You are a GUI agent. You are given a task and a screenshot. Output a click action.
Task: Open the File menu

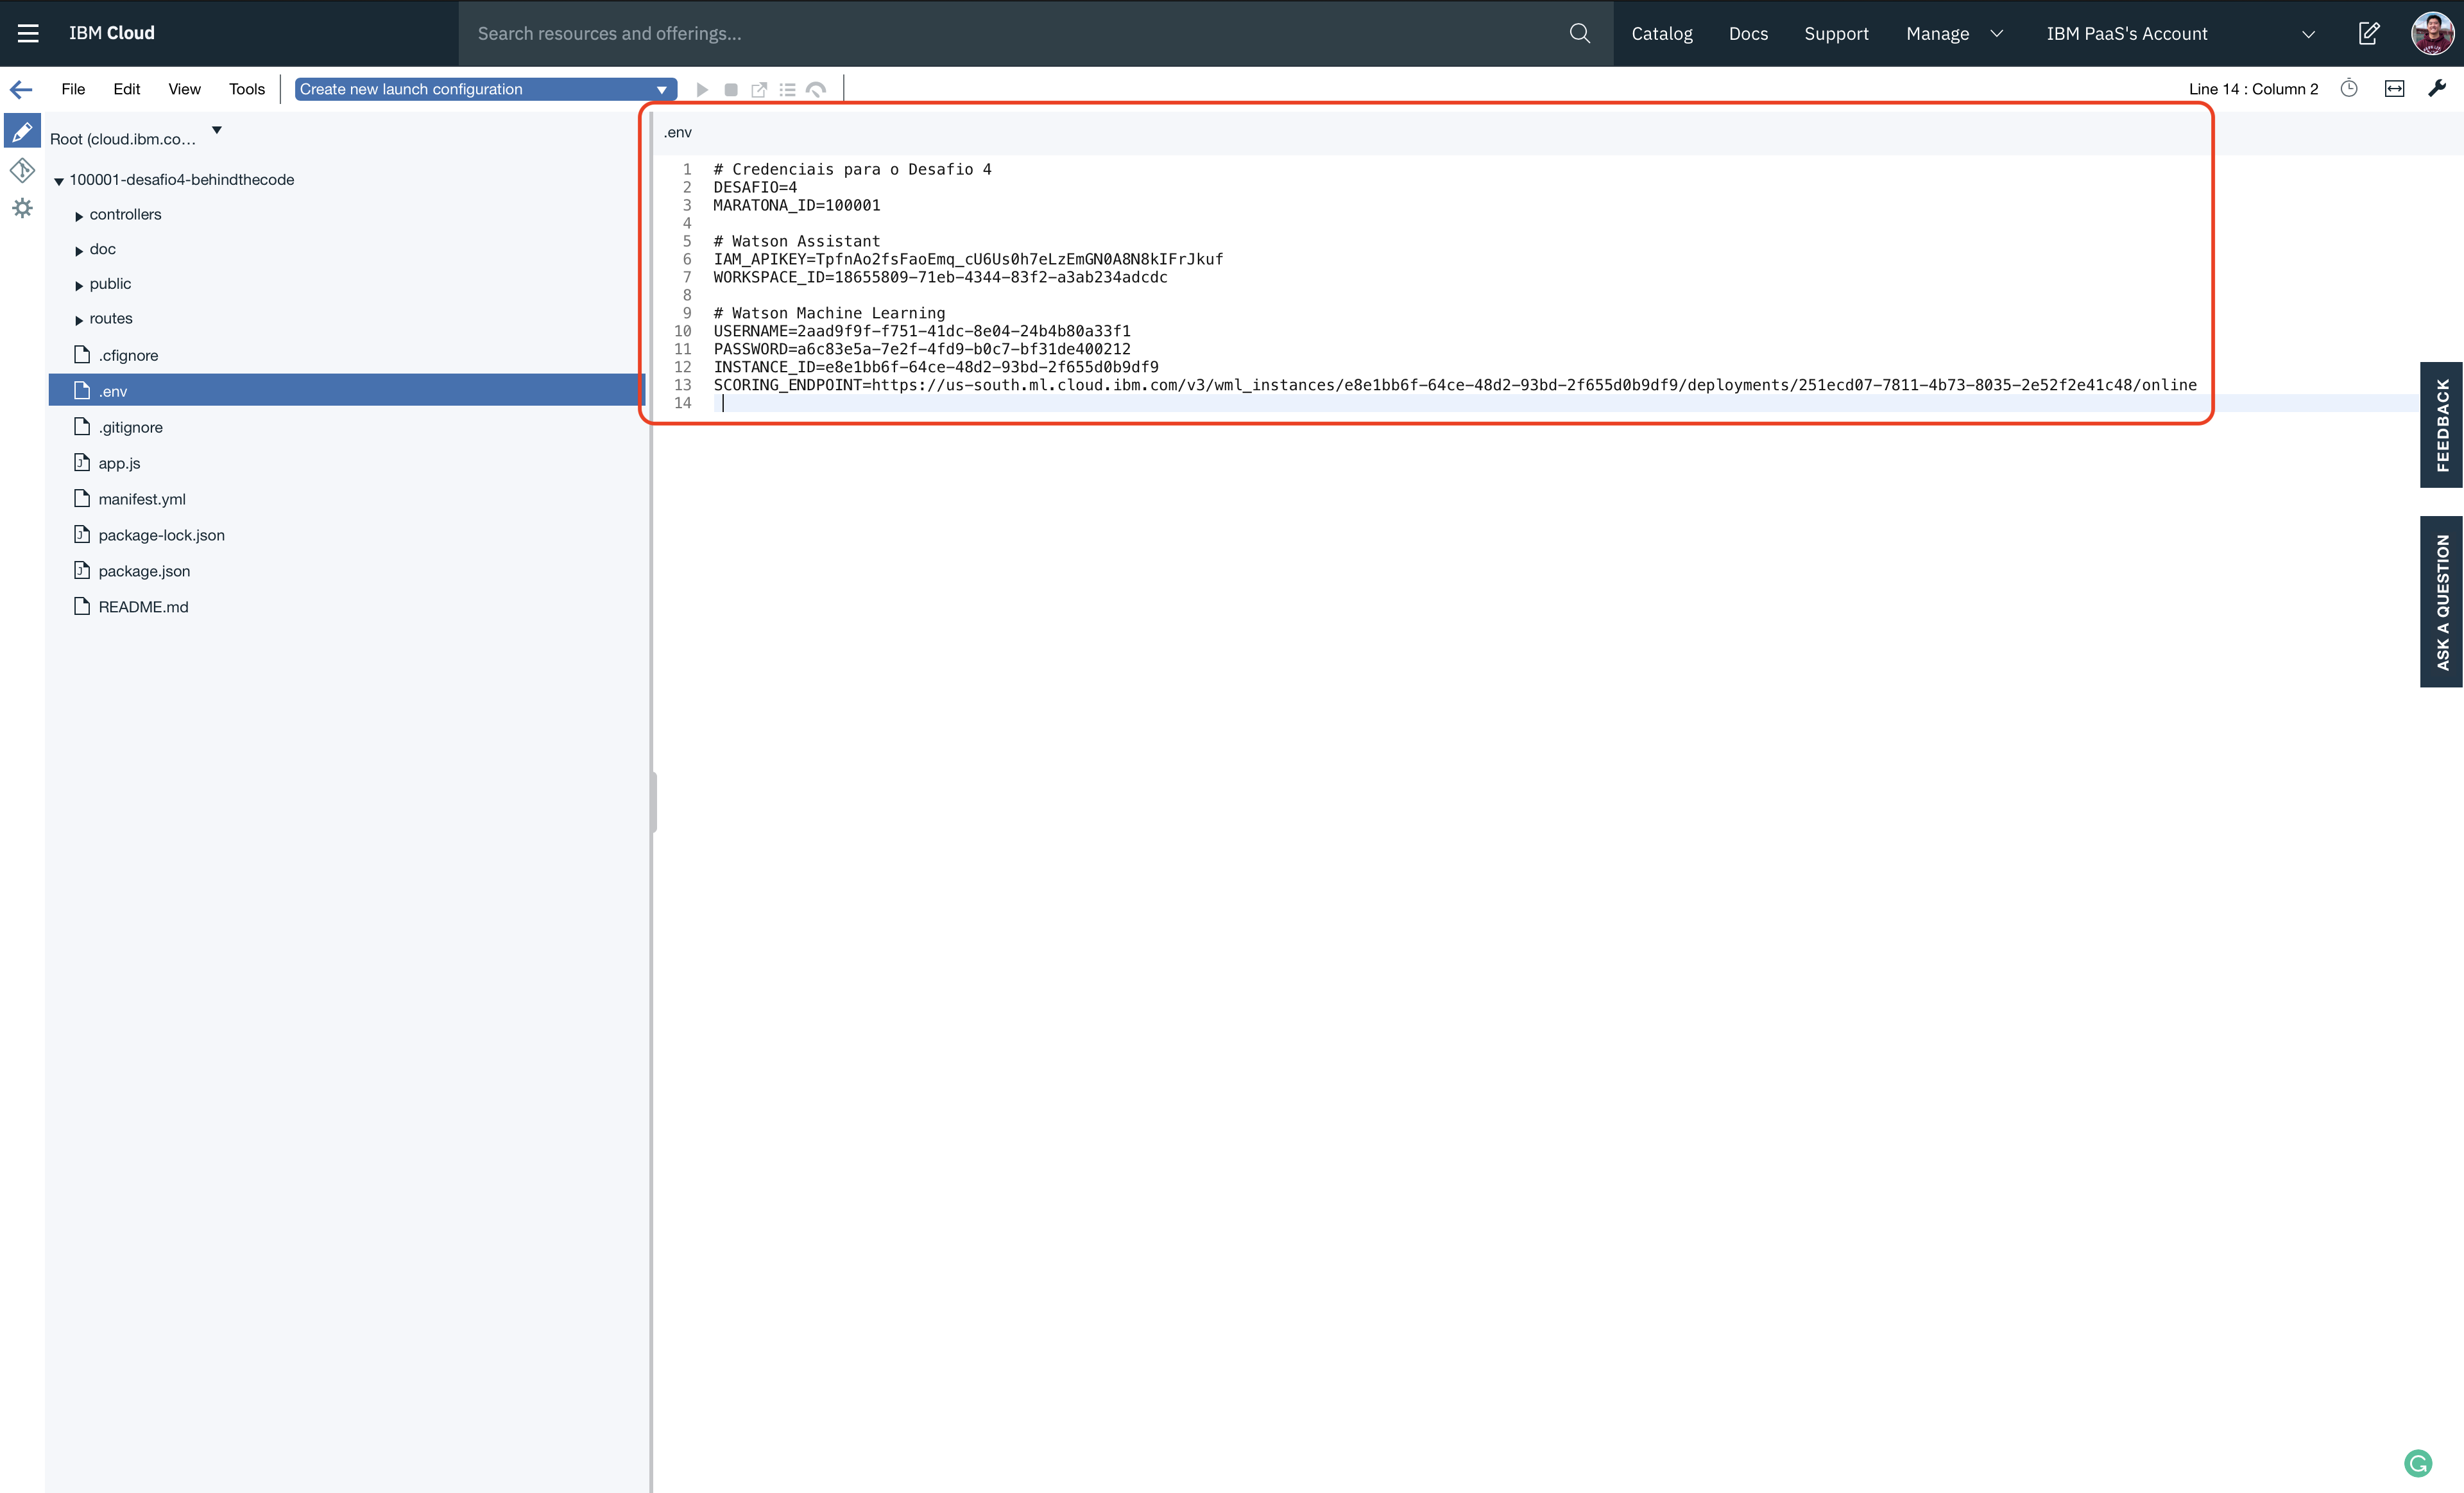point(73,89)
